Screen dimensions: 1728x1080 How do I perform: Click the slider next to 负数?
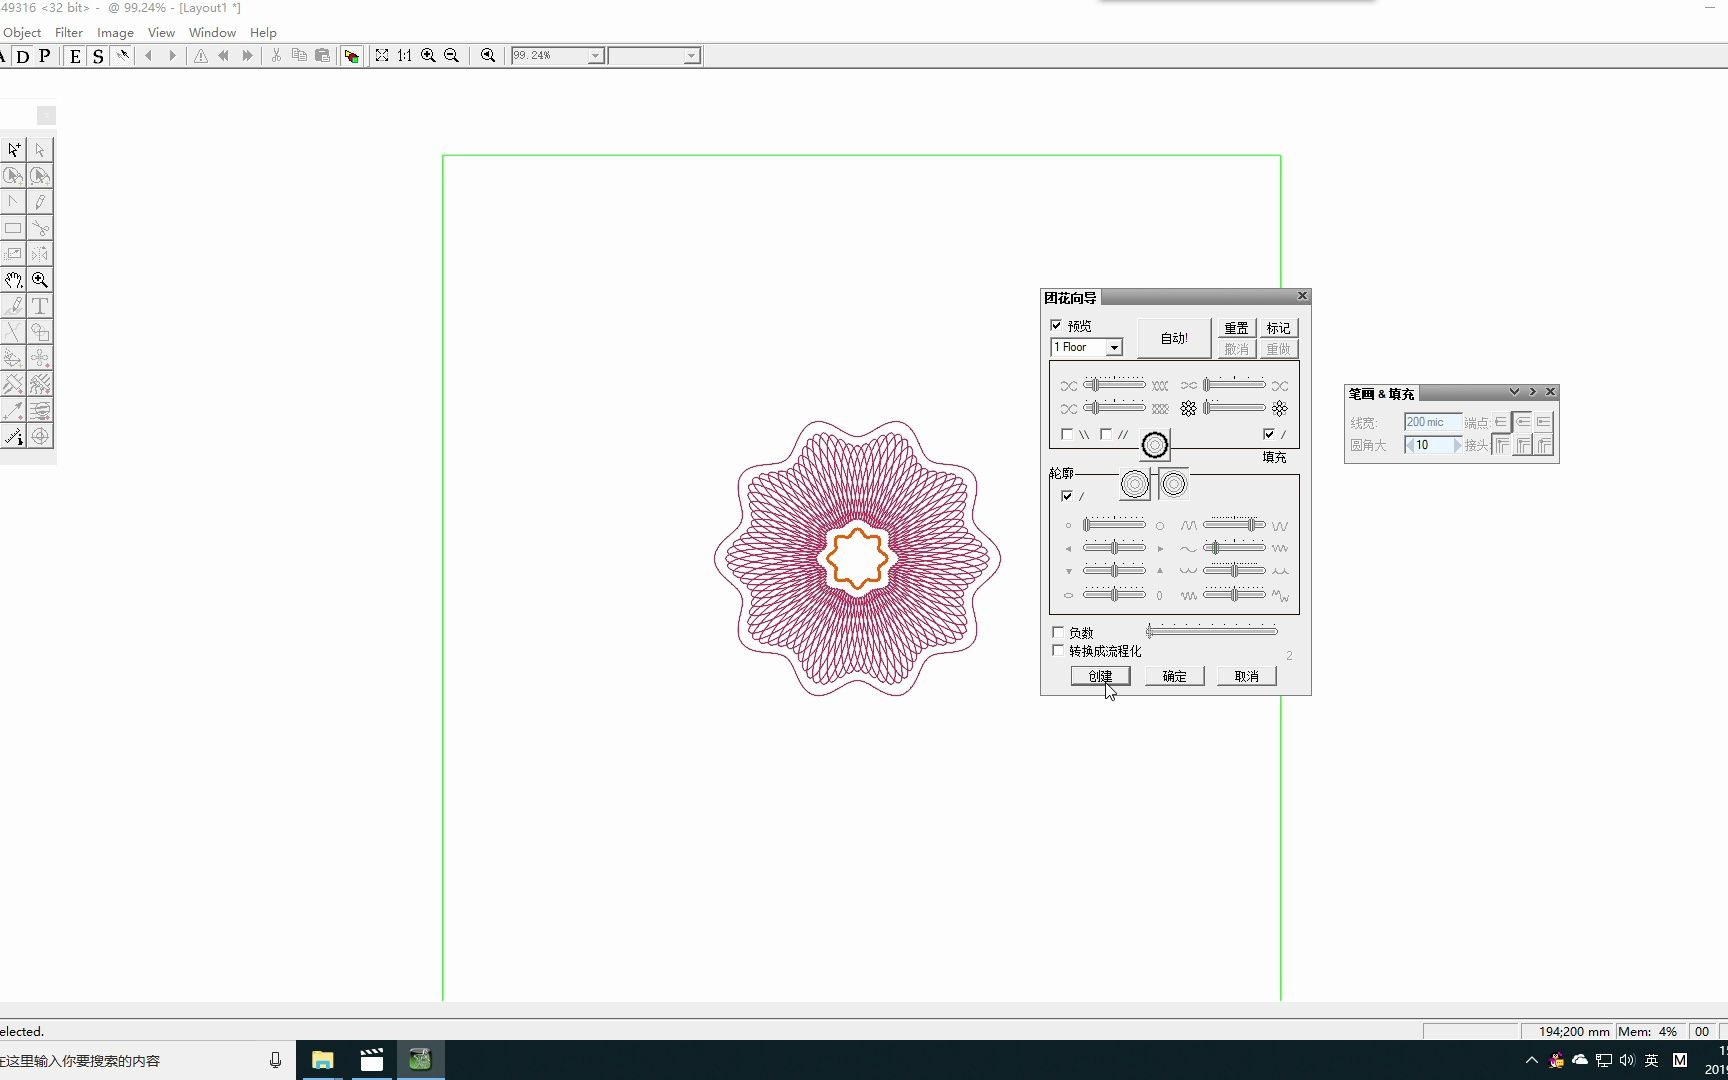[1212, 631]
